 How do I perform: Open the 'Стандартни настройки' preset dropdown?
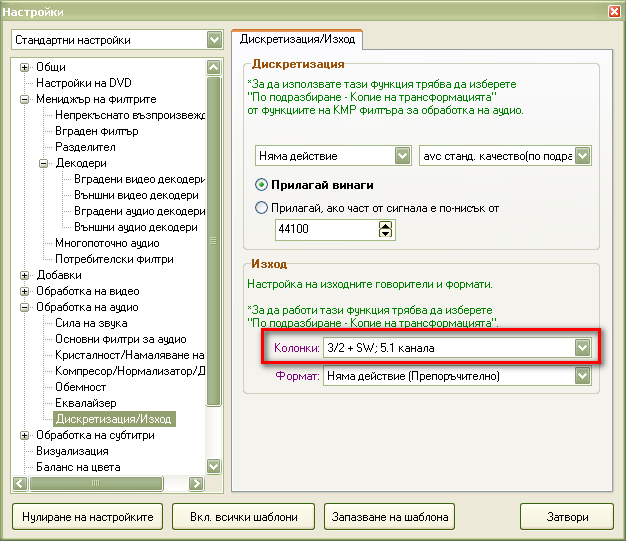coord(214,40)
